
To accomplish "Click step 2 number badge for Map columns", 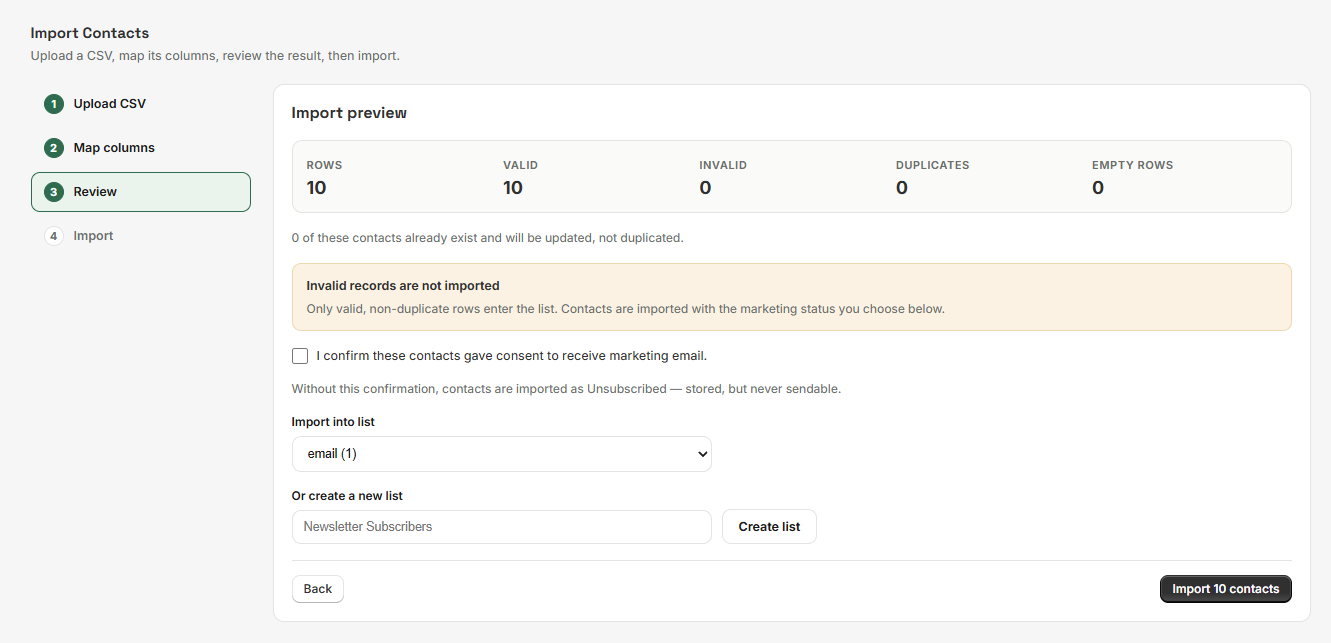I will click(x=54, y=148).
